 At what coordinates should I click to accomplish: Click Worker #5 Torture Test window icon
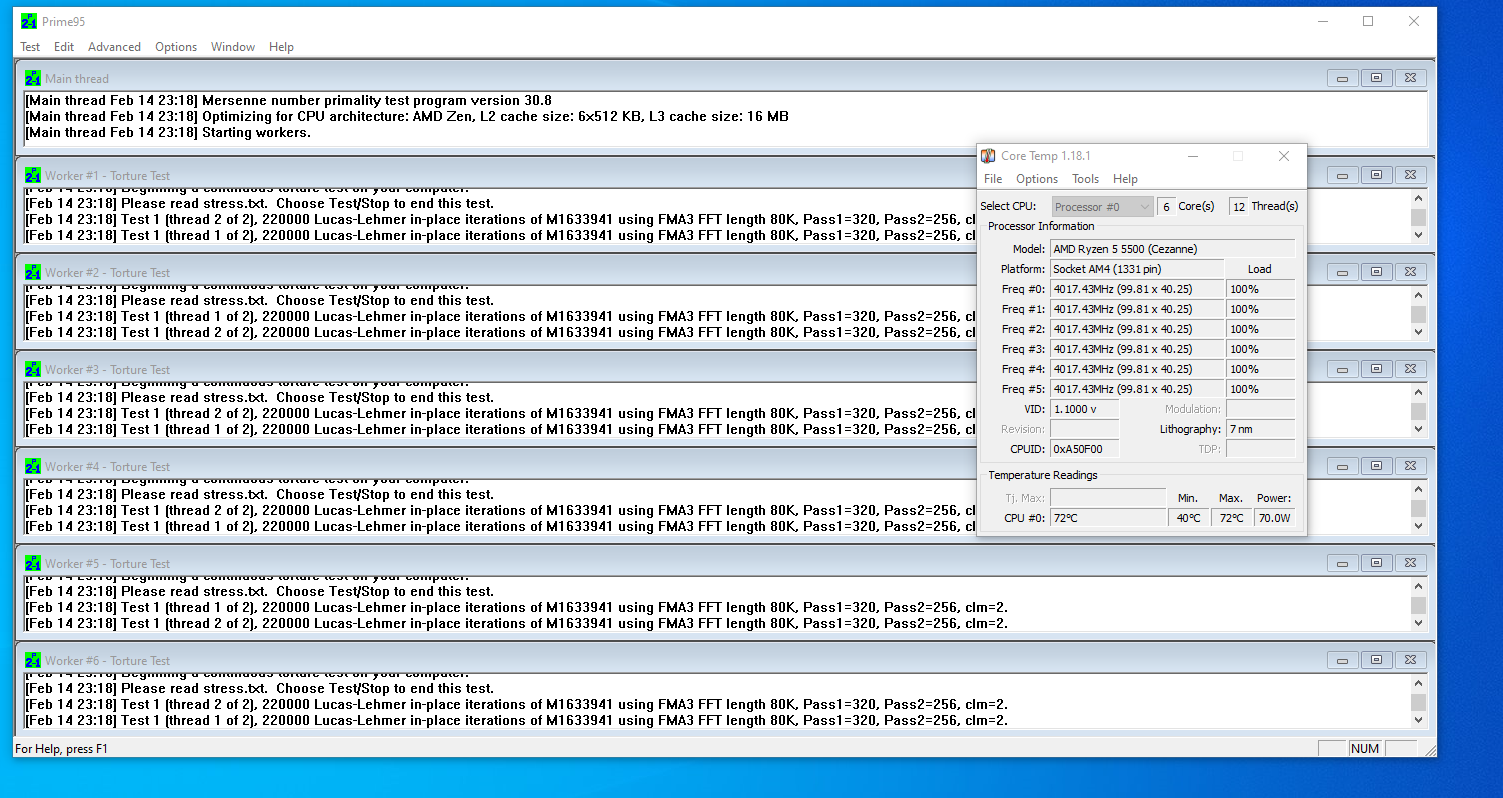tap(33, 563)
